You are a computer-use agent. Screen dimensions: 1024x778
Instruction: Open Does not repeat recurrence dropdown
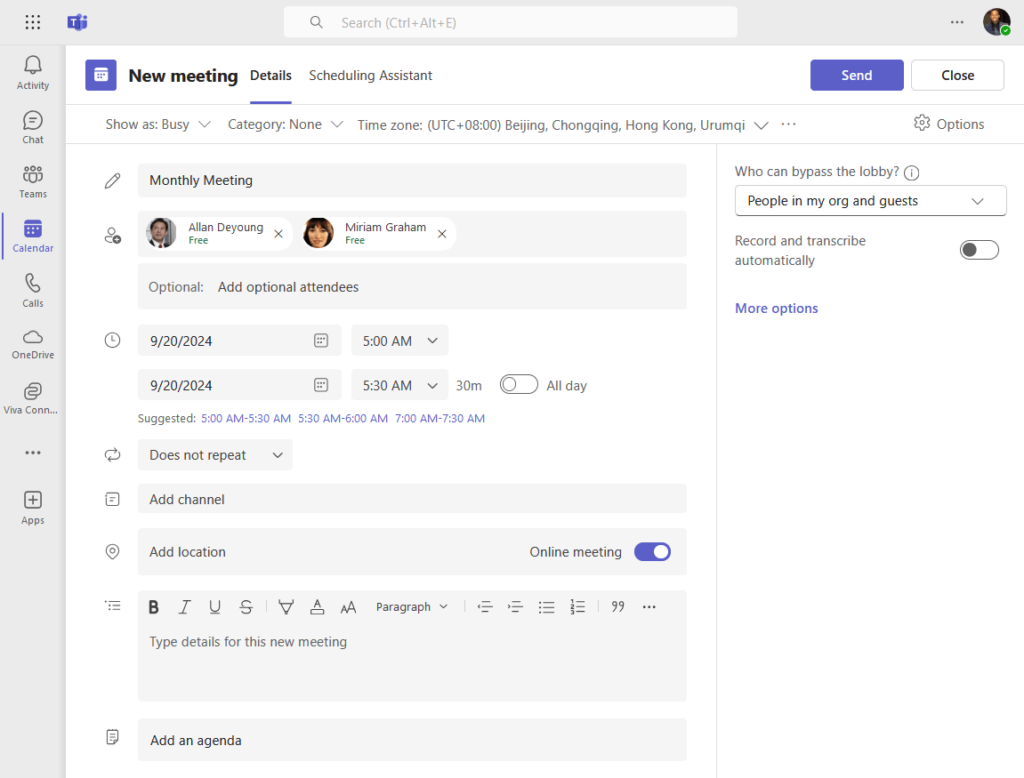(x=215, y=455)
